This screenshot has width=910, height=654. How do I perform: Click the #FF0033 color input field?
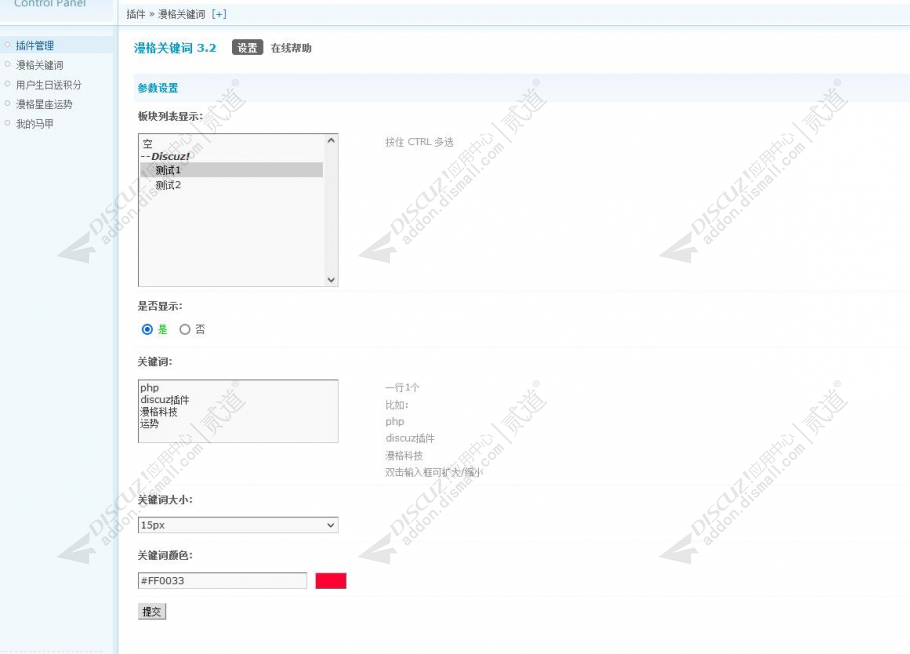222,580
